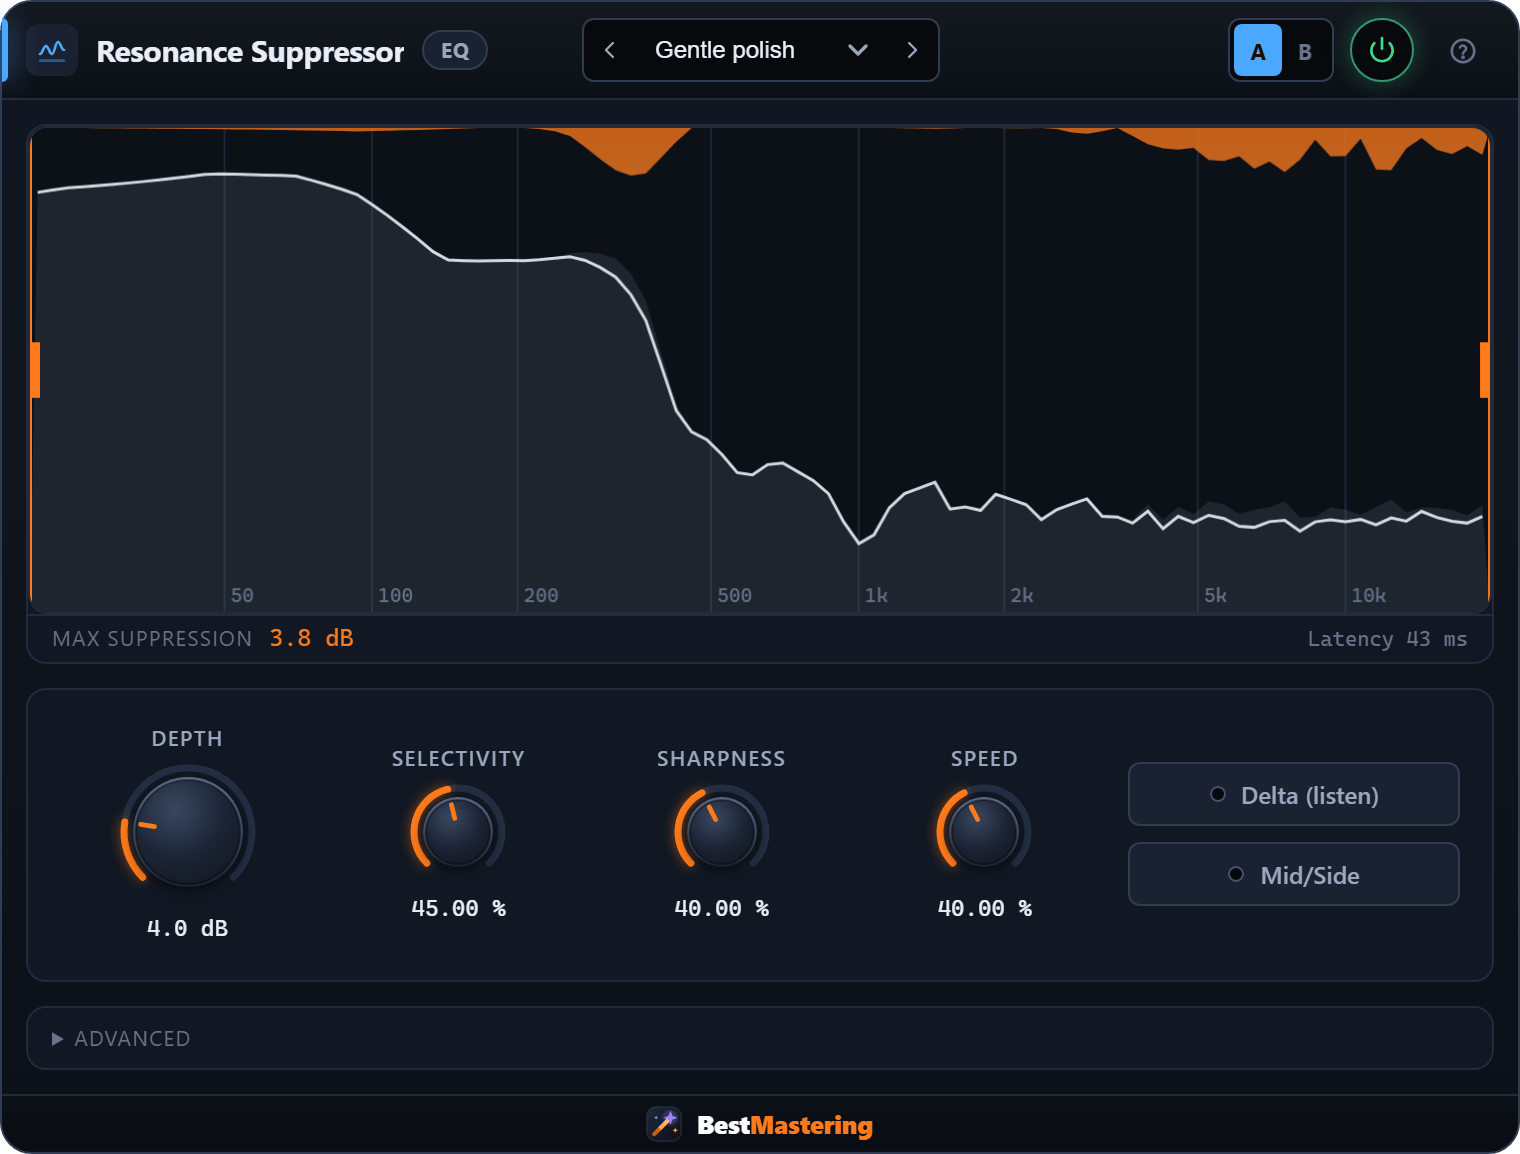Click the 10k frequency label
Screen dimensions: 1520x1154
tap(1368, 595)
